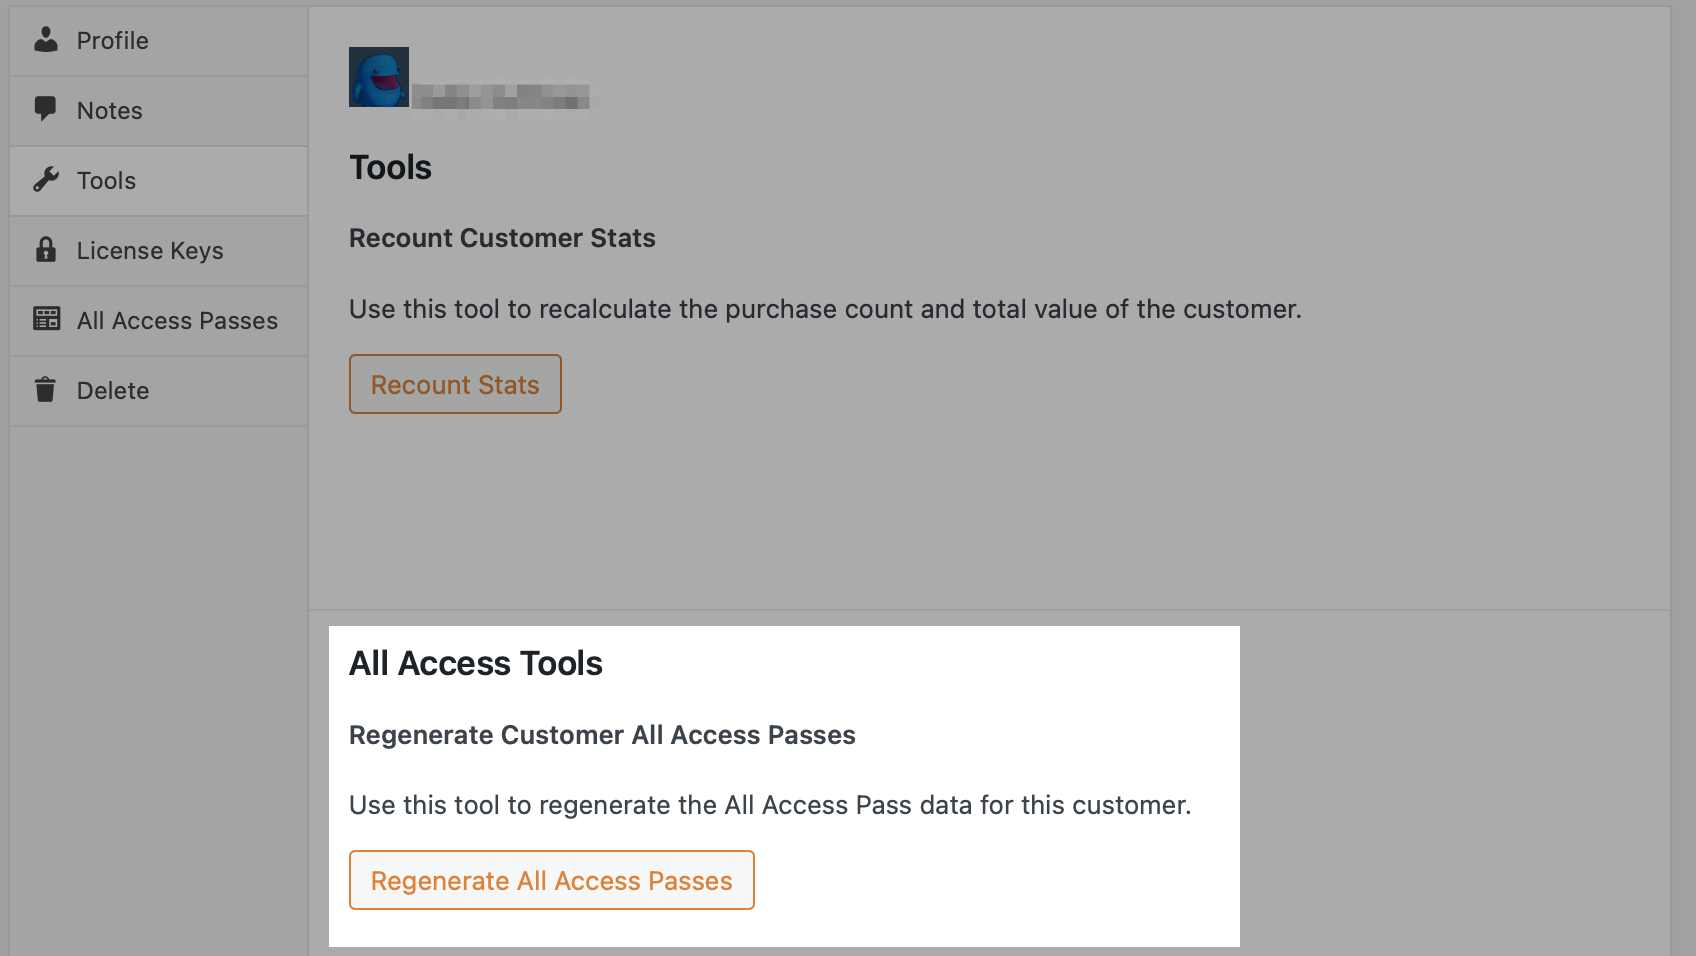Open the All Access Passes tab label
The height and width of the screenshot is (956, 1696).
click(x=177, y=321)
